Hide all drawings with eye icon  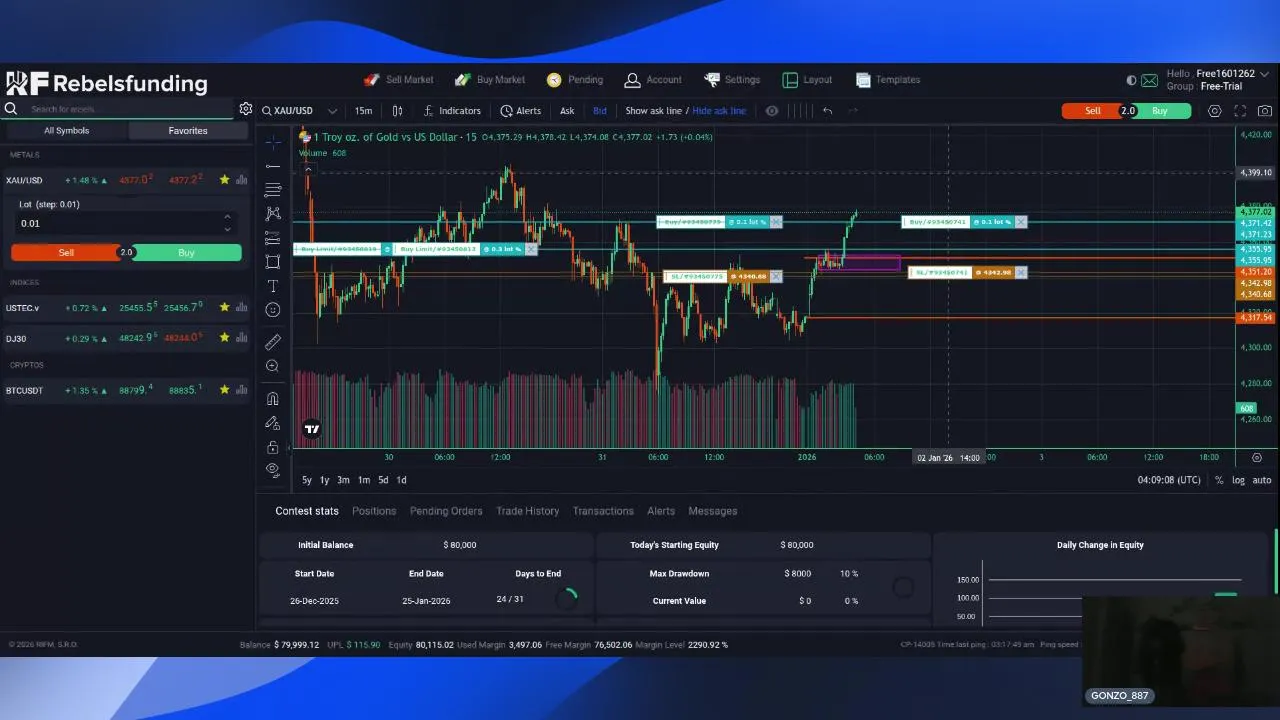pyautogui.click(x=273, y=470)
